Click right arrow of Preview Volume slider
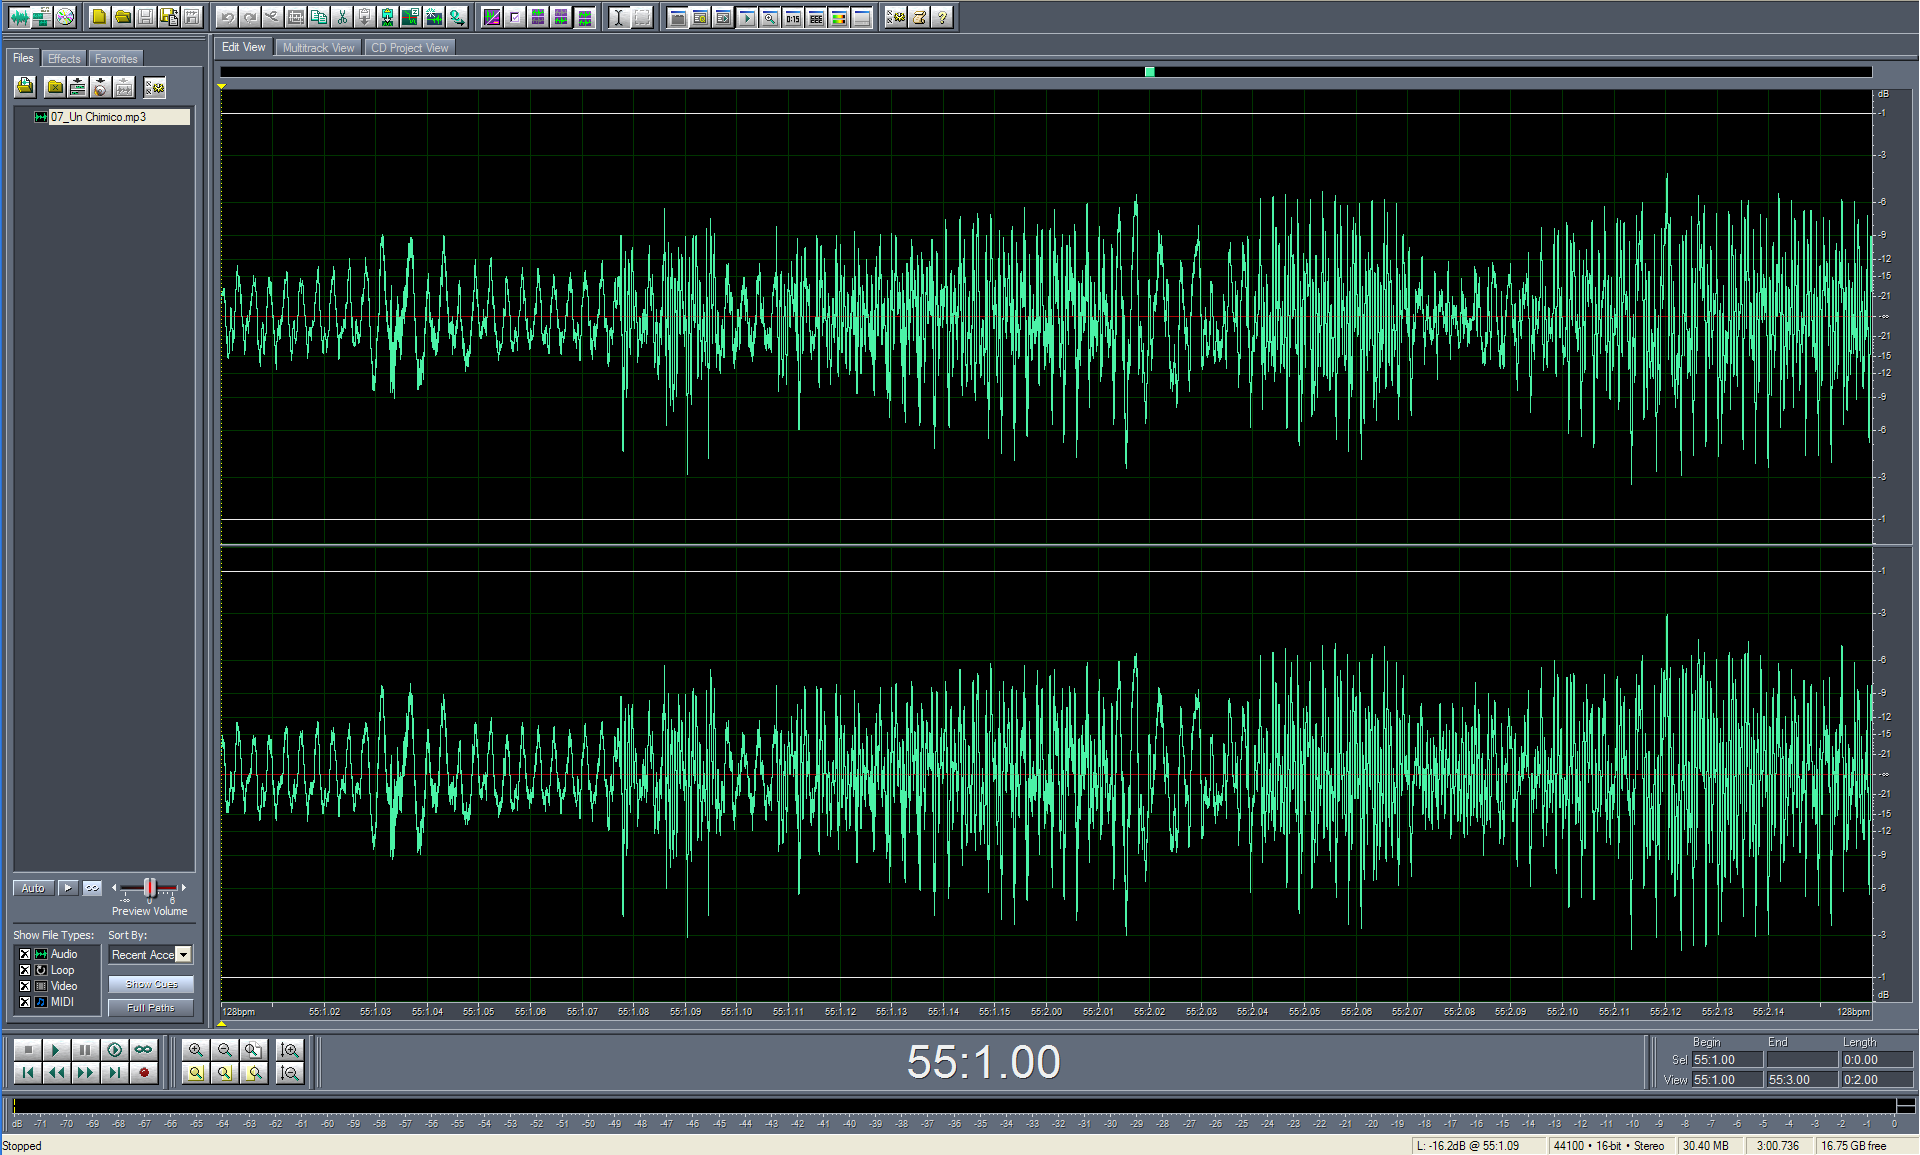This screenshot has width=1920, height=1155. pyautogui.click(x=183, y=888)
